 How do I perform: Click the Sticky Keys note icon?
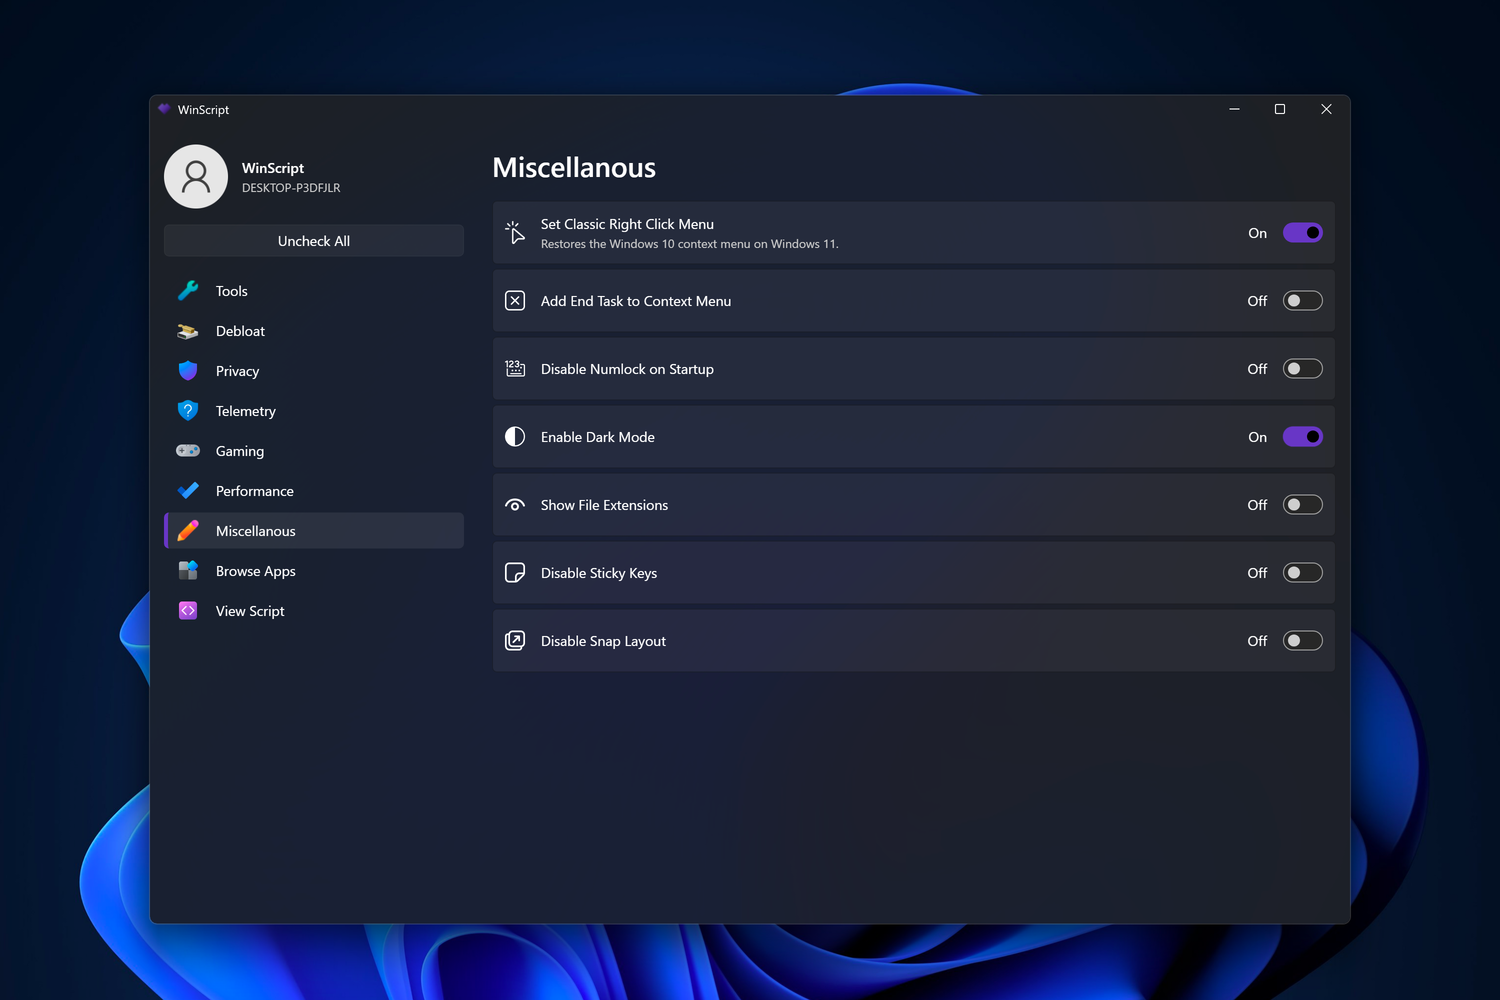(515, 573)
